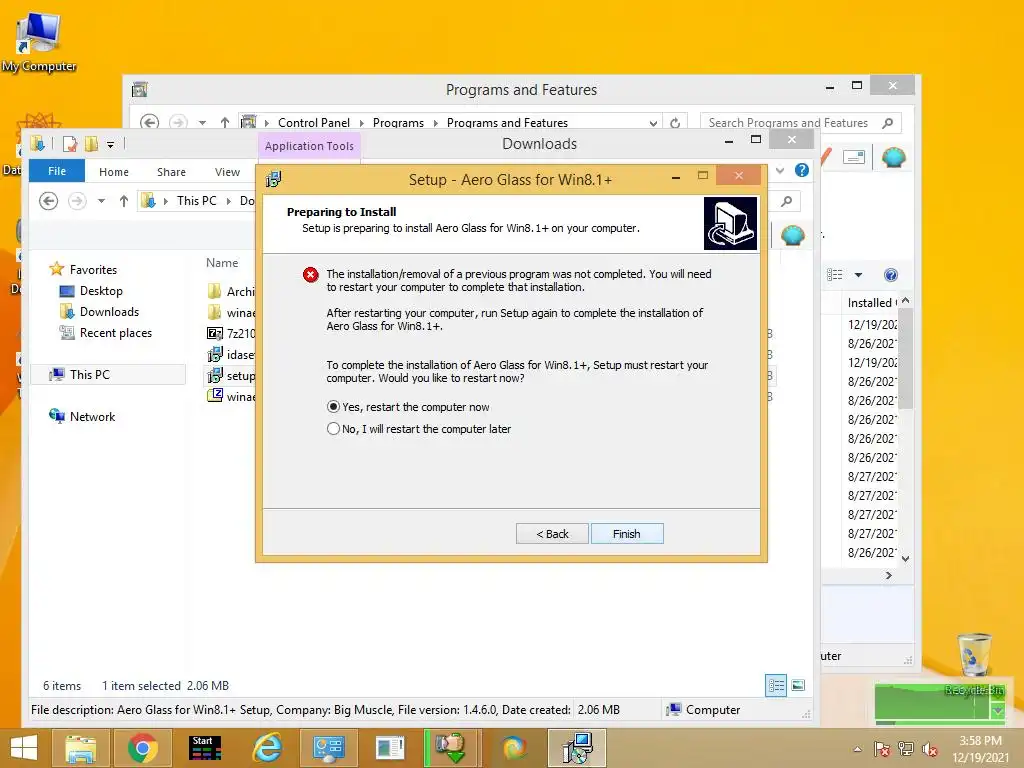Switch to large icons view in status bar

(798, 685)
